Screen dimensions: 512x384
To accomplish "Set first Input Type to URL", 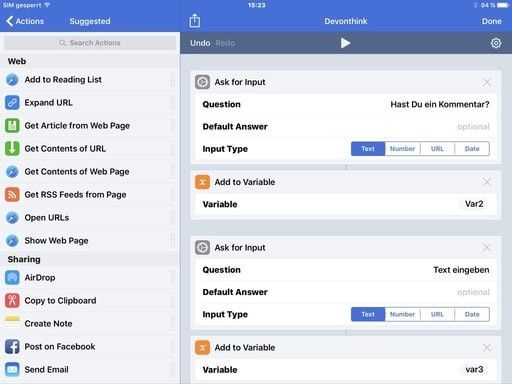I will [437, 149].
